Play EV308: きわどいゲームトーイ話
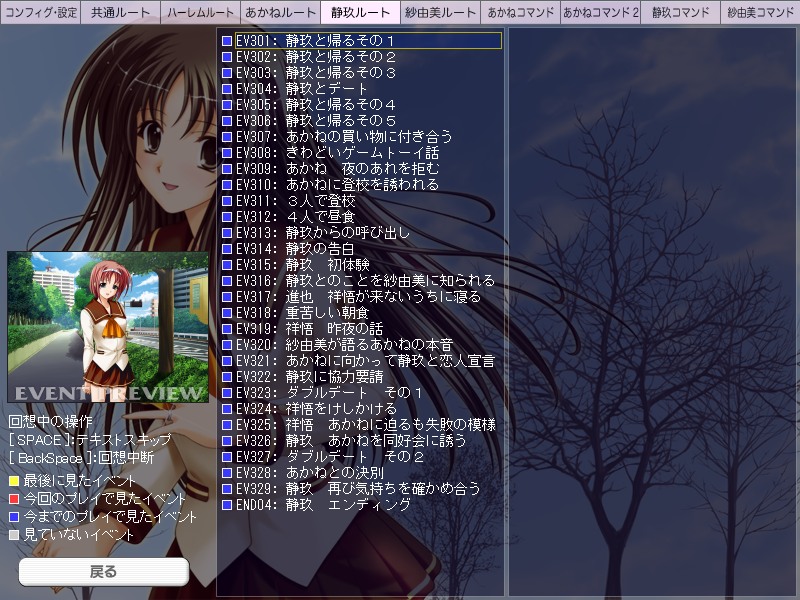Viewport: 800px width, 600px height. pos(337,153)
